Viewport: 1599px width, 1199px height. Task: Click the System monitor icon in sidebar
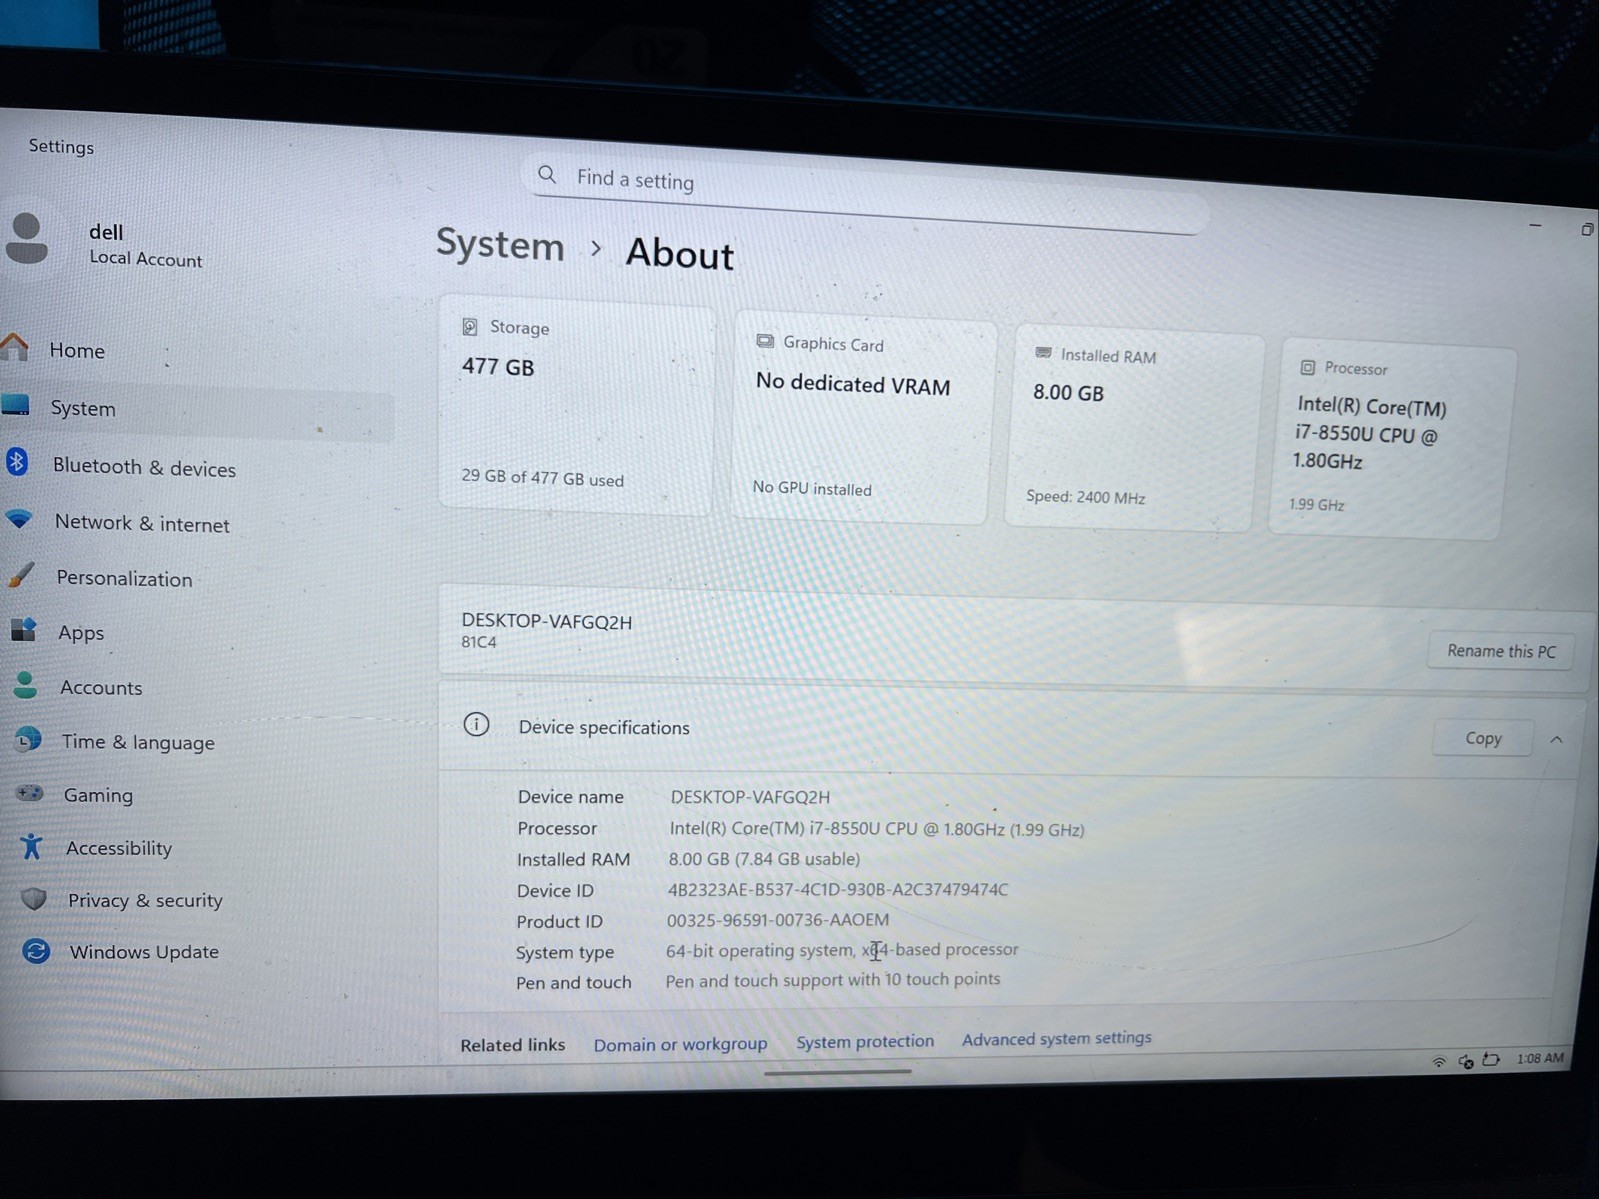click(16, 405)
